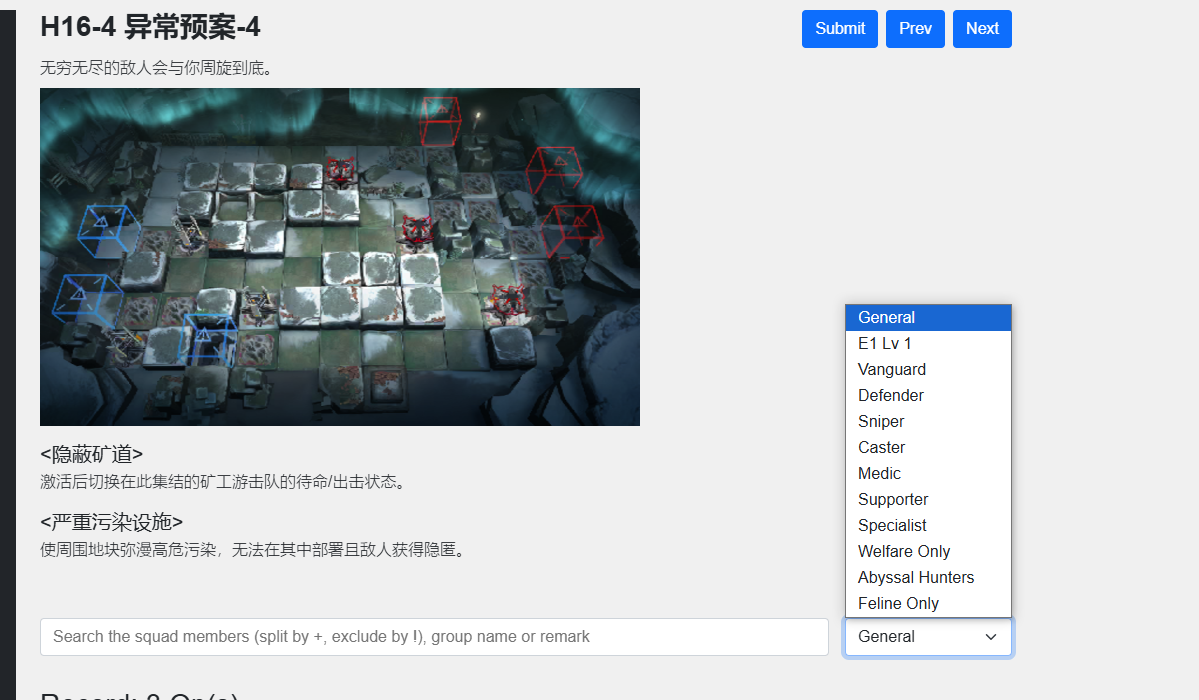The width and height of the screenshot is (1199, 700).
Task: Click the 隐蔽矿道 heading text
Action: (x=92, y=454)
